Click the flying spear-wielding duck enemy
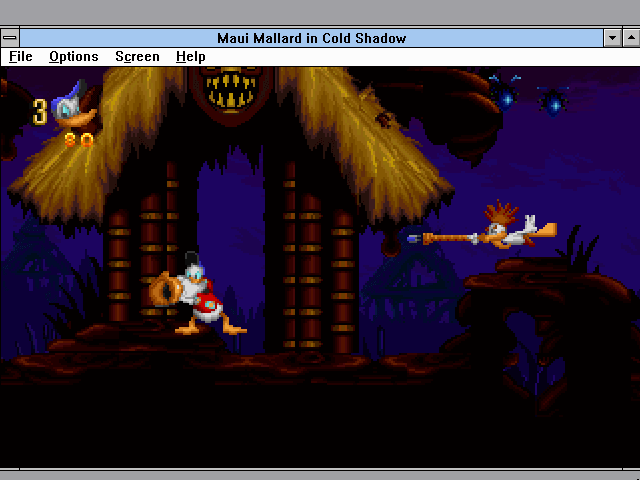This screenshot has height=480, width=640. point(505,231)
